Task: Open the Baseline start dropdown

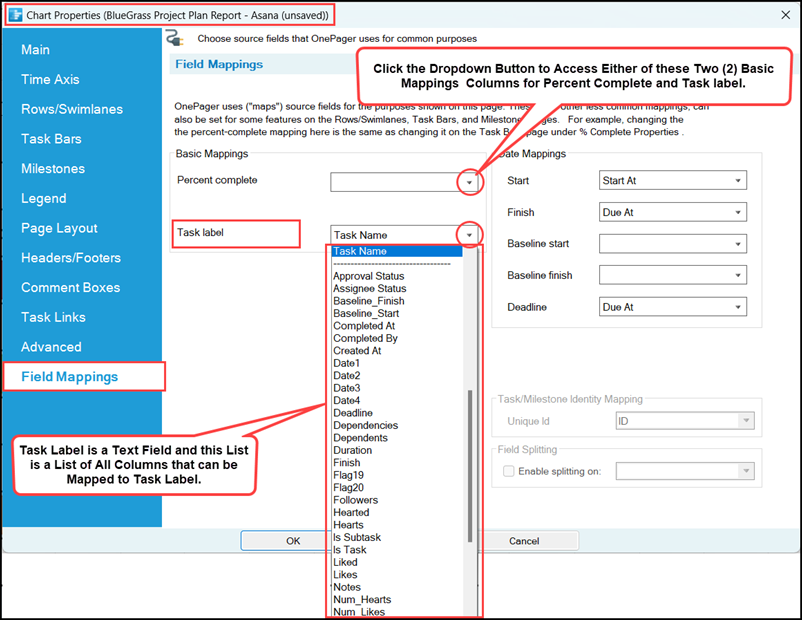Action: tap(739, 243)
